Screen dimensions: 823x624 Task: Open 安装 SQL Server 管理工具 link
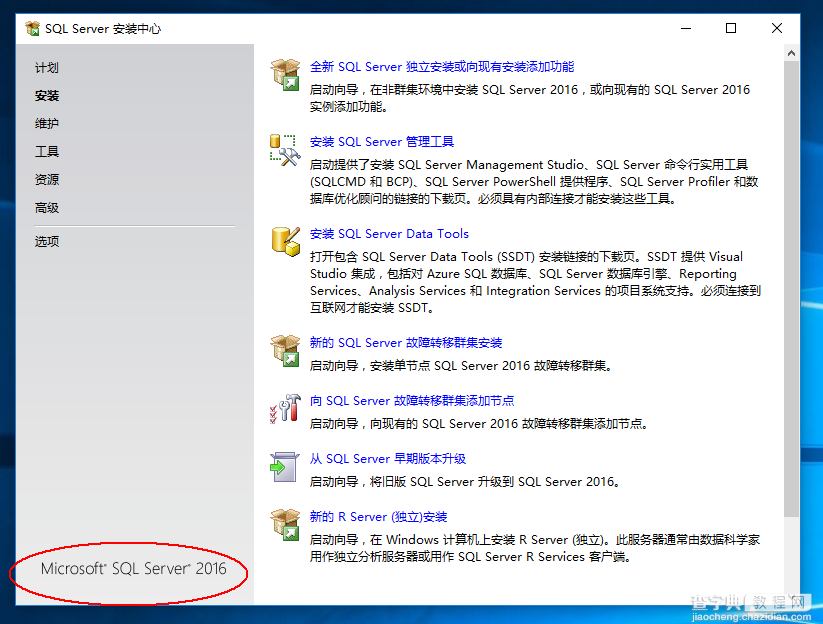coord(382,142)
